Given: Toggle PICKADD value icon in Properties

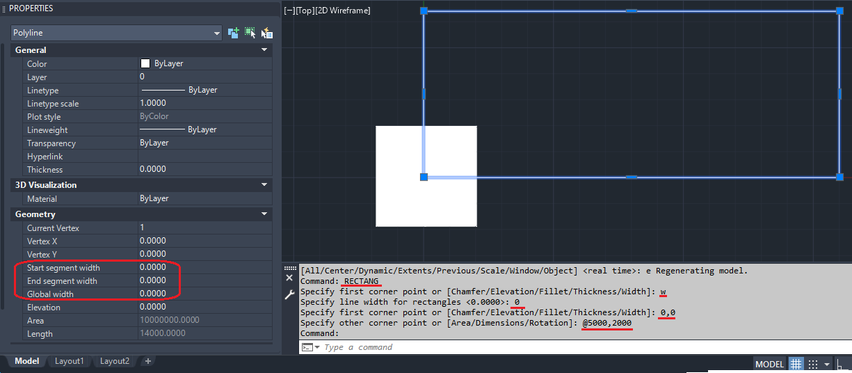Looking at the screenshot, I should tap(234, 33).
